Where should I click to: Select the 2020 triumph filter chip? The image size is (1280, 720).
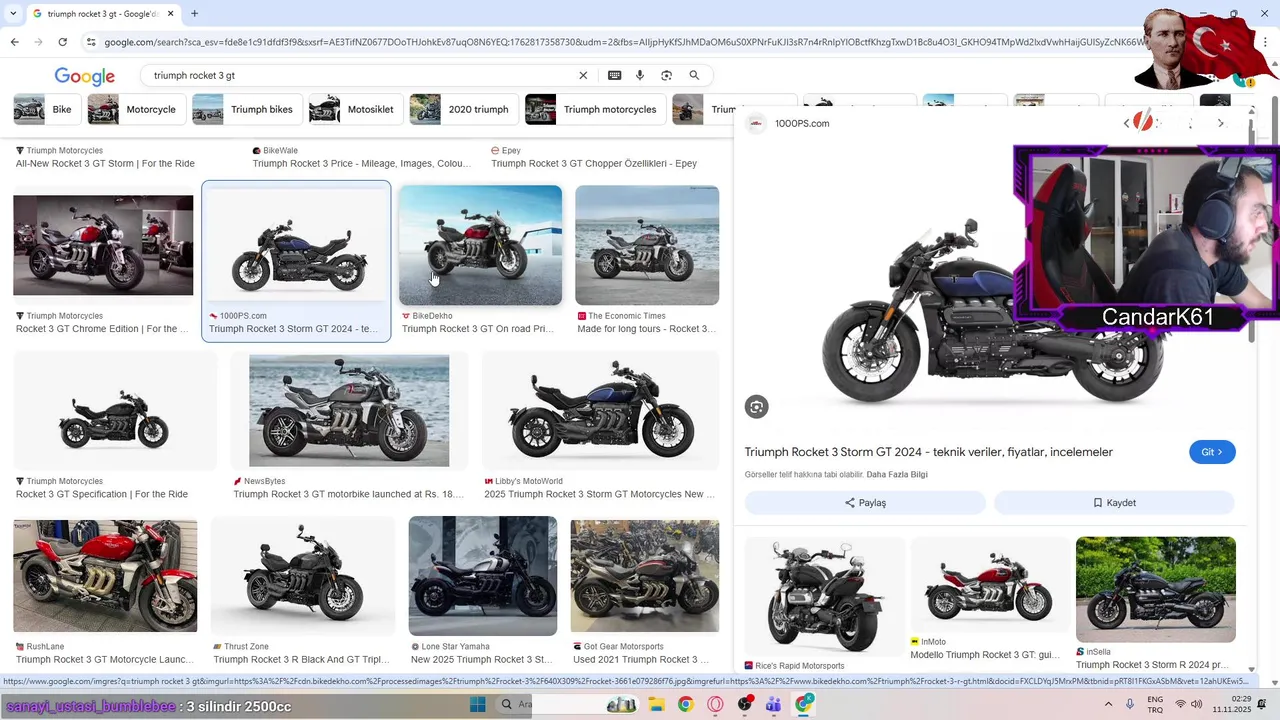pyautogui.click(x=462, y=109)
